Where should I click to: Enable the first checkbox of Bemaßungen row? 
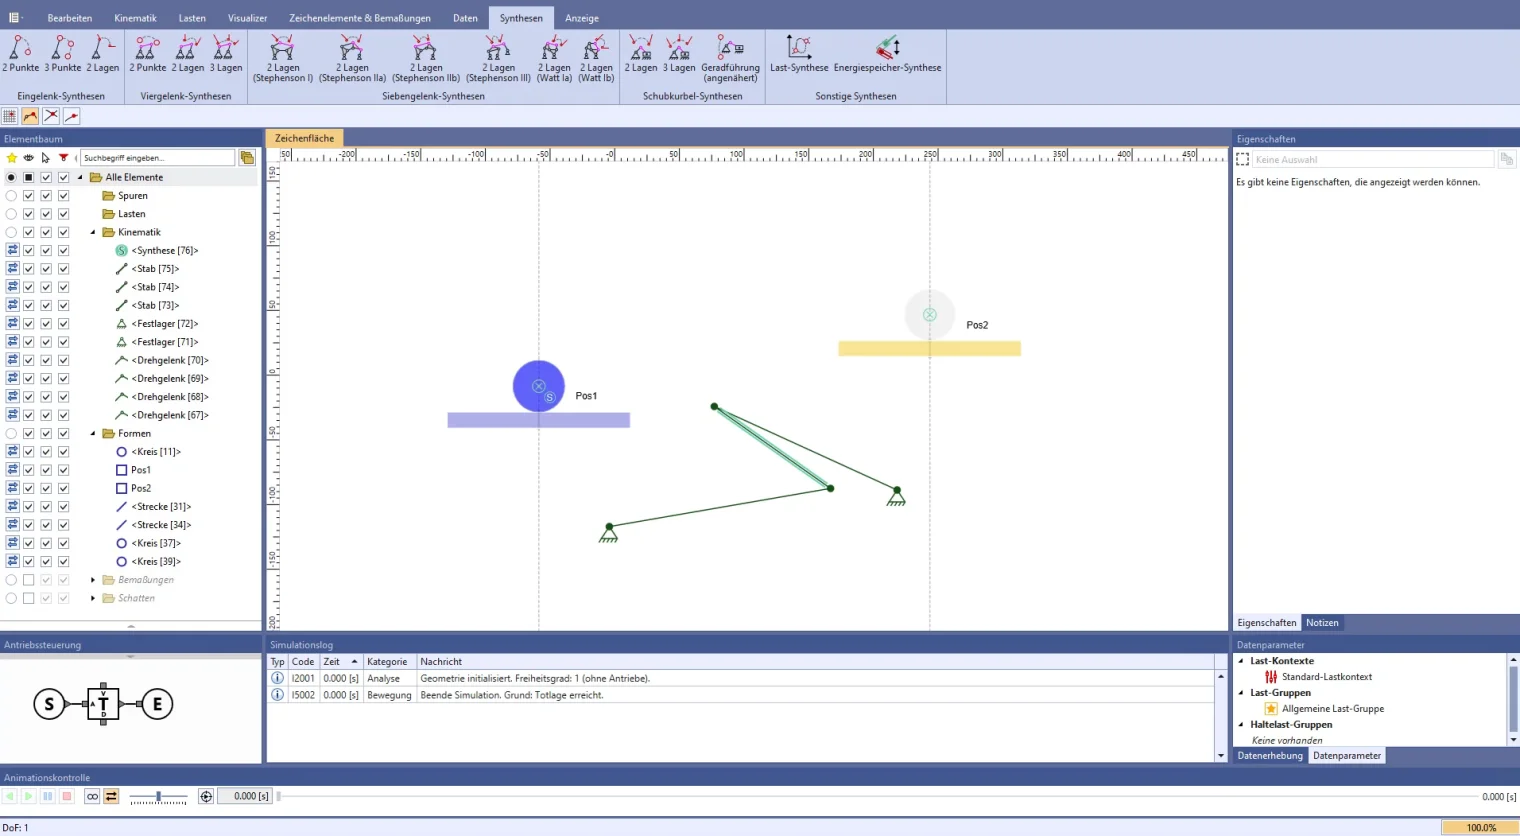click(x=29, y=580)
